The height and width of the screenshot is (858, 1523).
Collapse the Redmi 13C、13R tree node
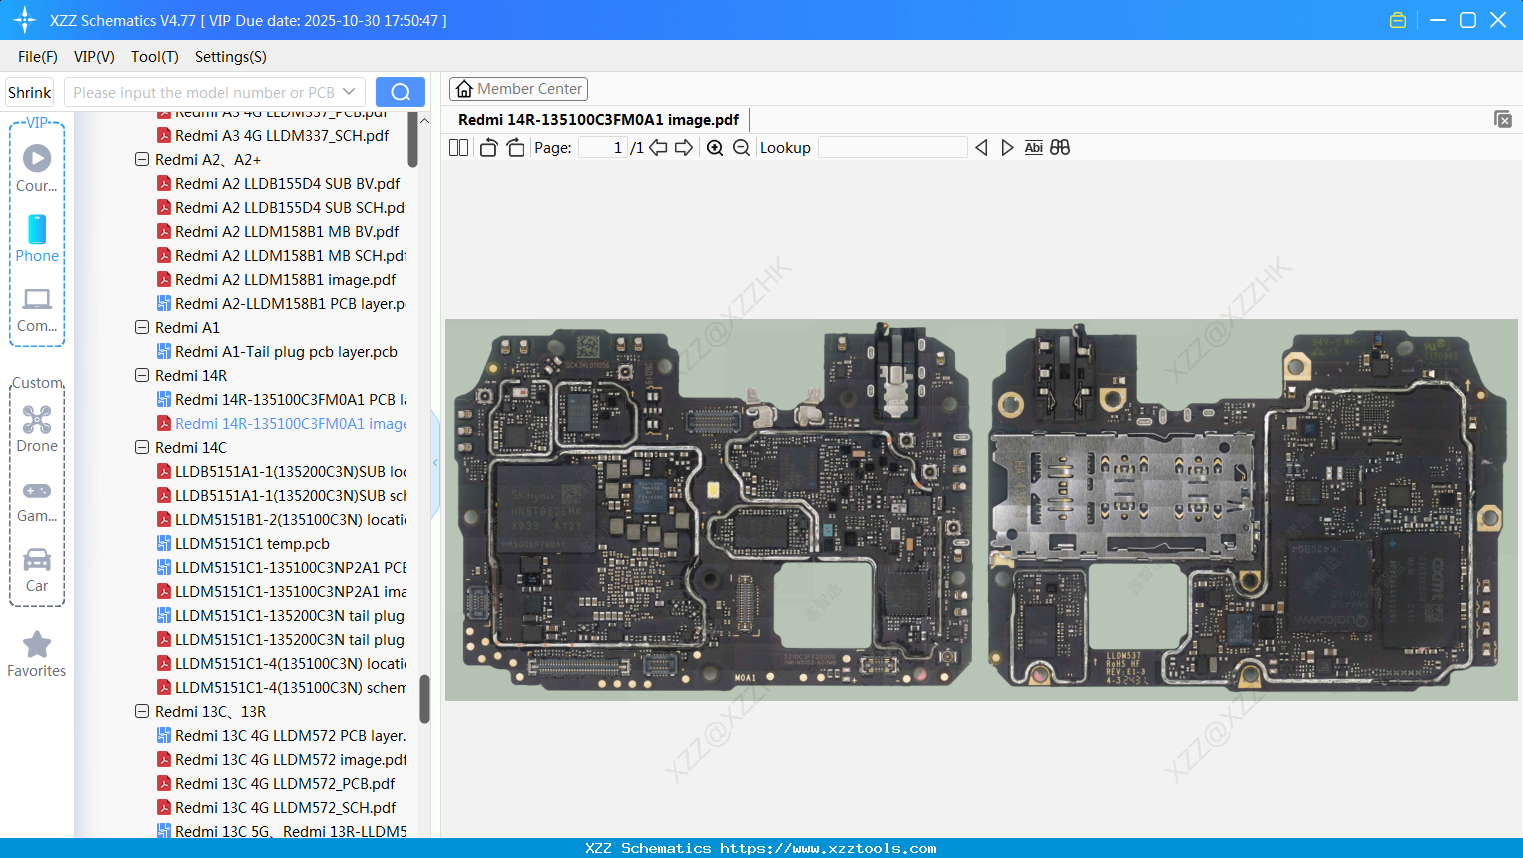[141, 711]
